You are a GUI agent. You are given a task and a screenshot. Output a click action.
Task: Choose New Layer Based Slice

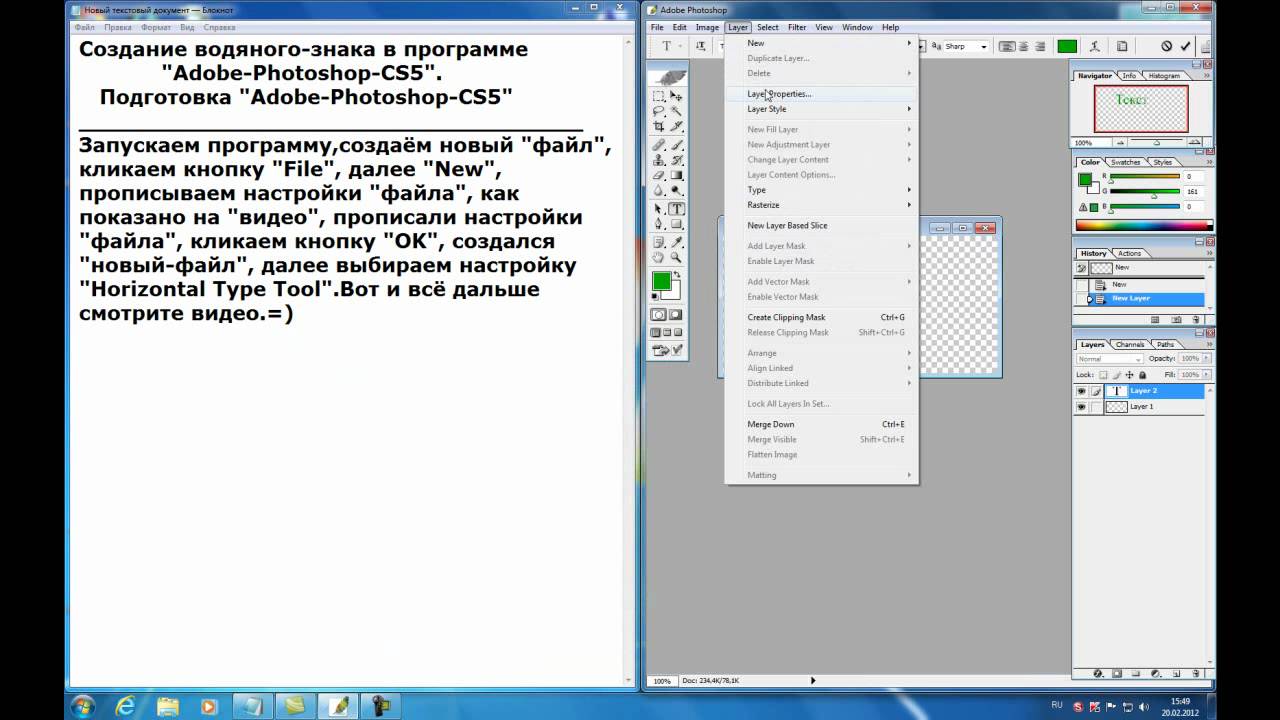[x=821, y=225]
